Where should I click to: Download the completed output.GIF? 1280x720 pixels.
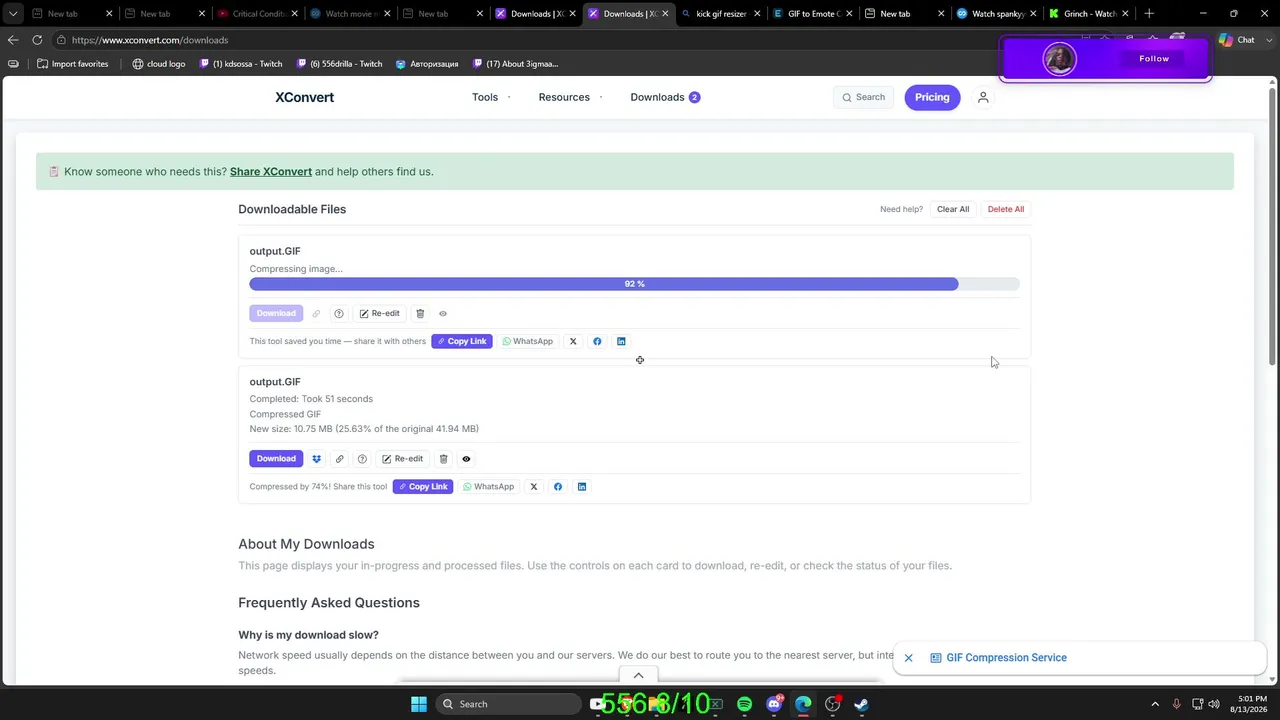276,459
